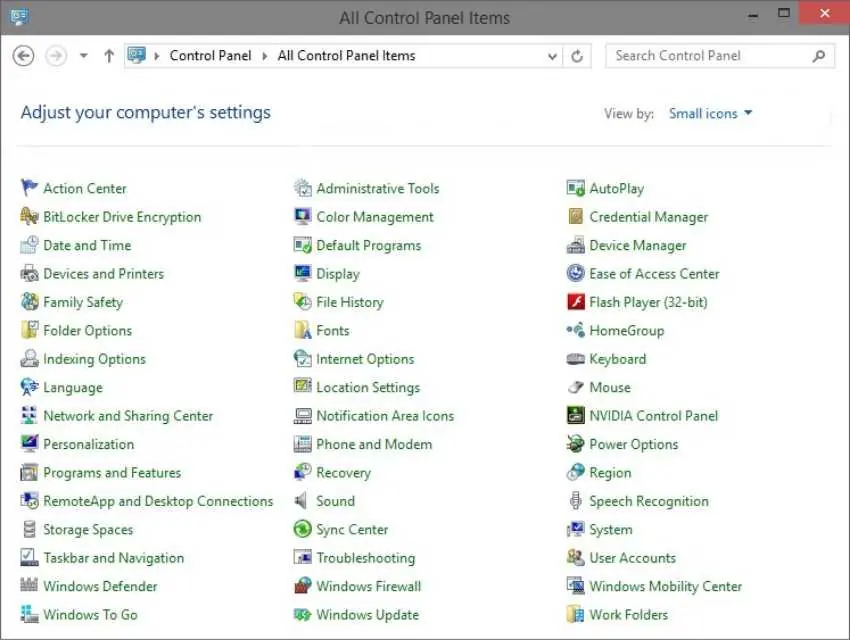
Task: Open the Flash Player red icon
Action: (x=576, y=302)
